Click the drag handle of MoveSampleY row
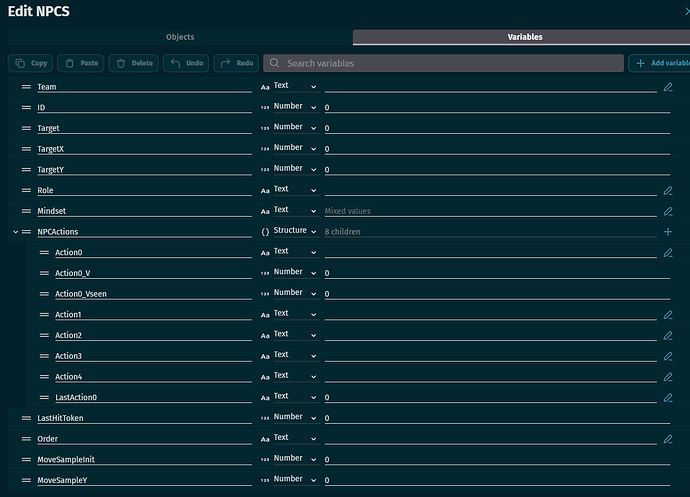Viewport: 690px width, 497px height. click(26, 480)
